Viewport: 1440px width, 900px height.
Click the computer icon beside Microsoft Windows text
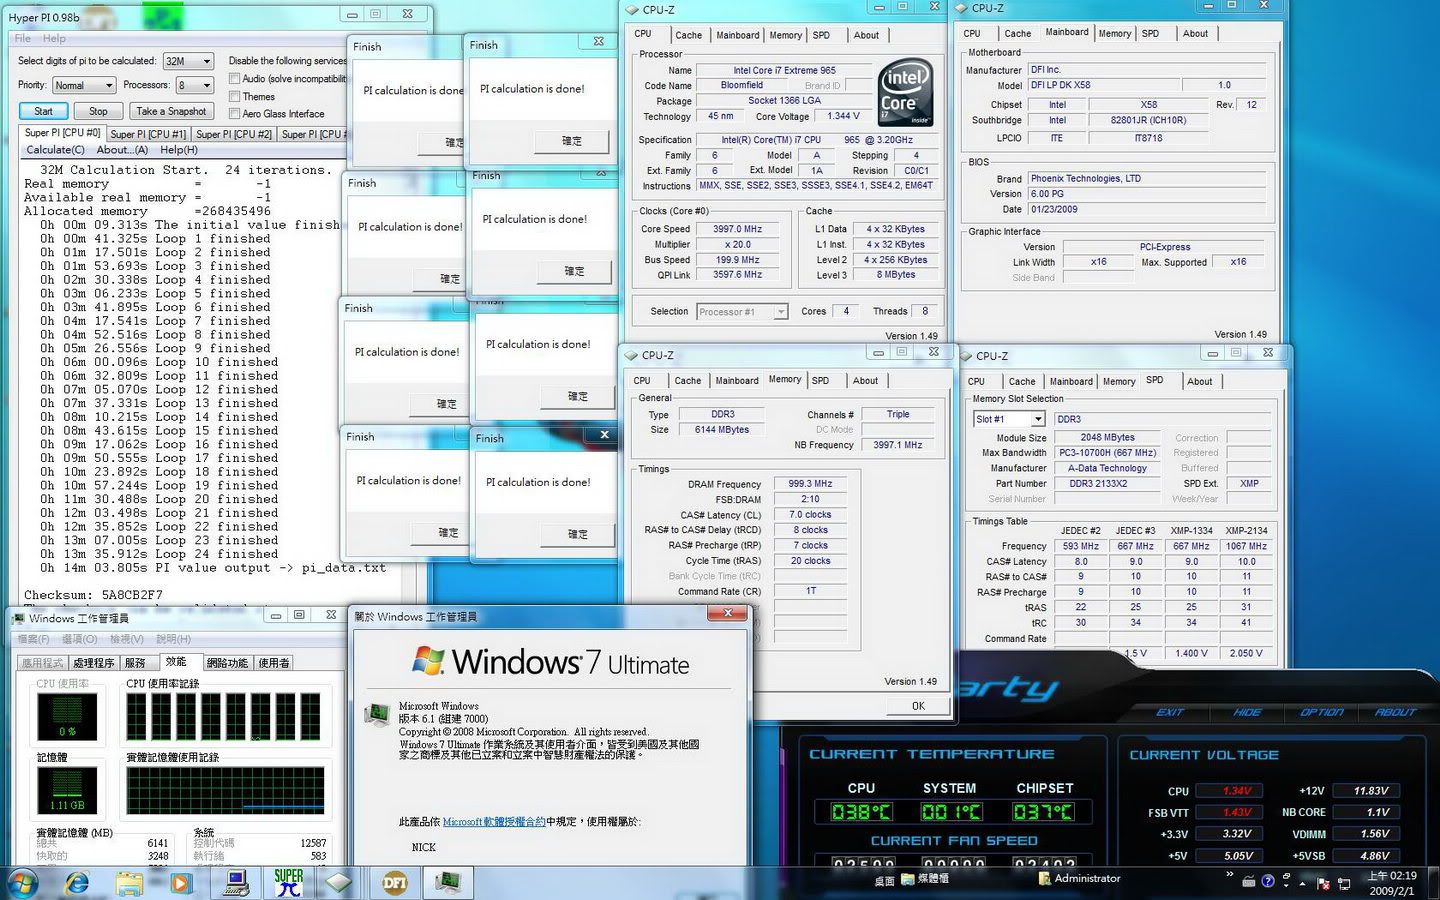tap(377, 714)
